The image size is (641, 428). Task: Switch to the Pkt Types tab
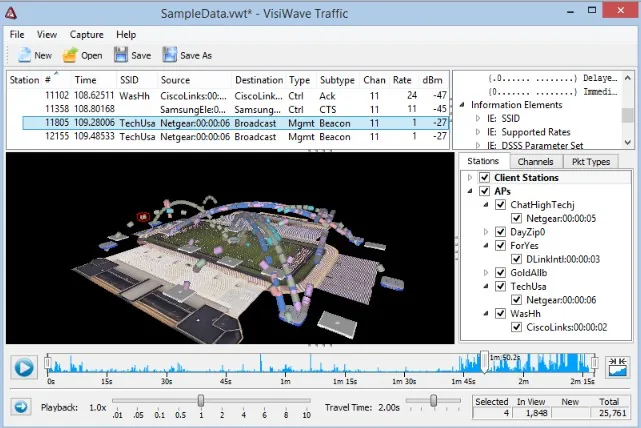(591, 161)
